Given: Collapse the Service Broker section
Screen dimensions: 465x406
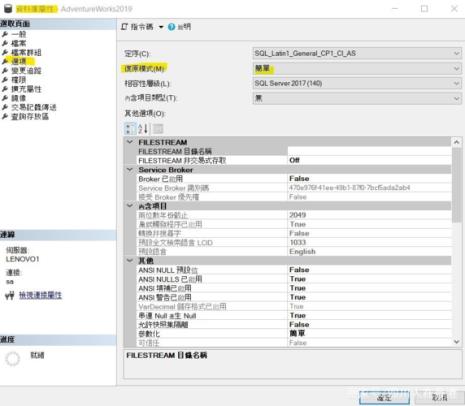Looking at the screenshot, I should [x=130, y=170].
